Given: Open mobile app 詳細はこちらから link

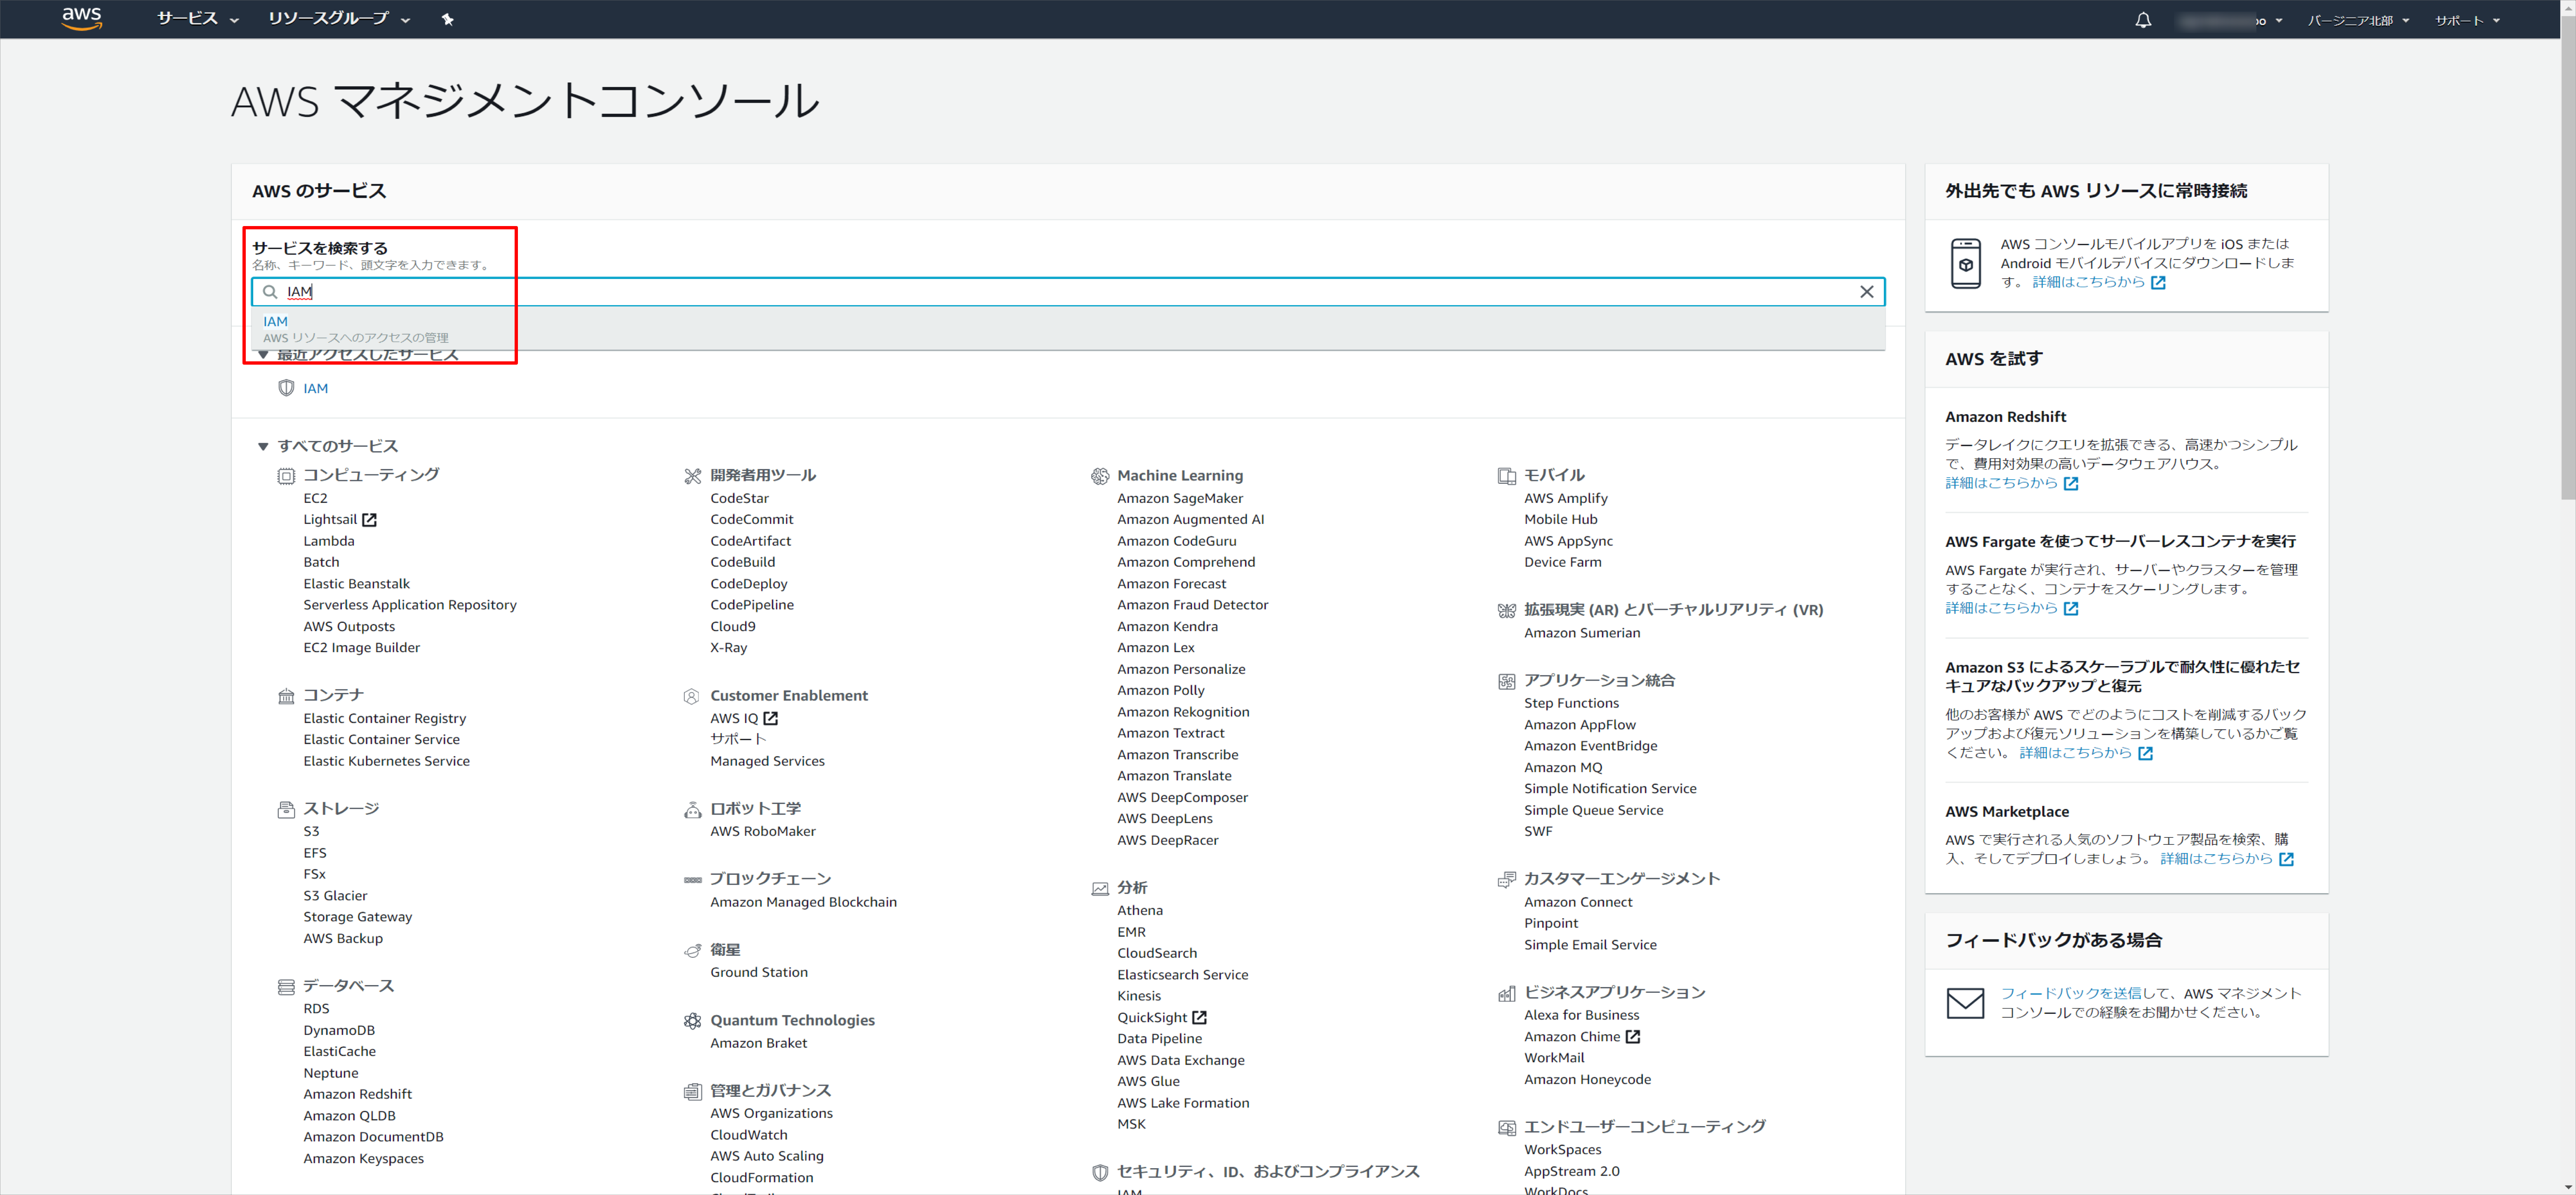Looking at the screenshot, I should pos(2098,282).
